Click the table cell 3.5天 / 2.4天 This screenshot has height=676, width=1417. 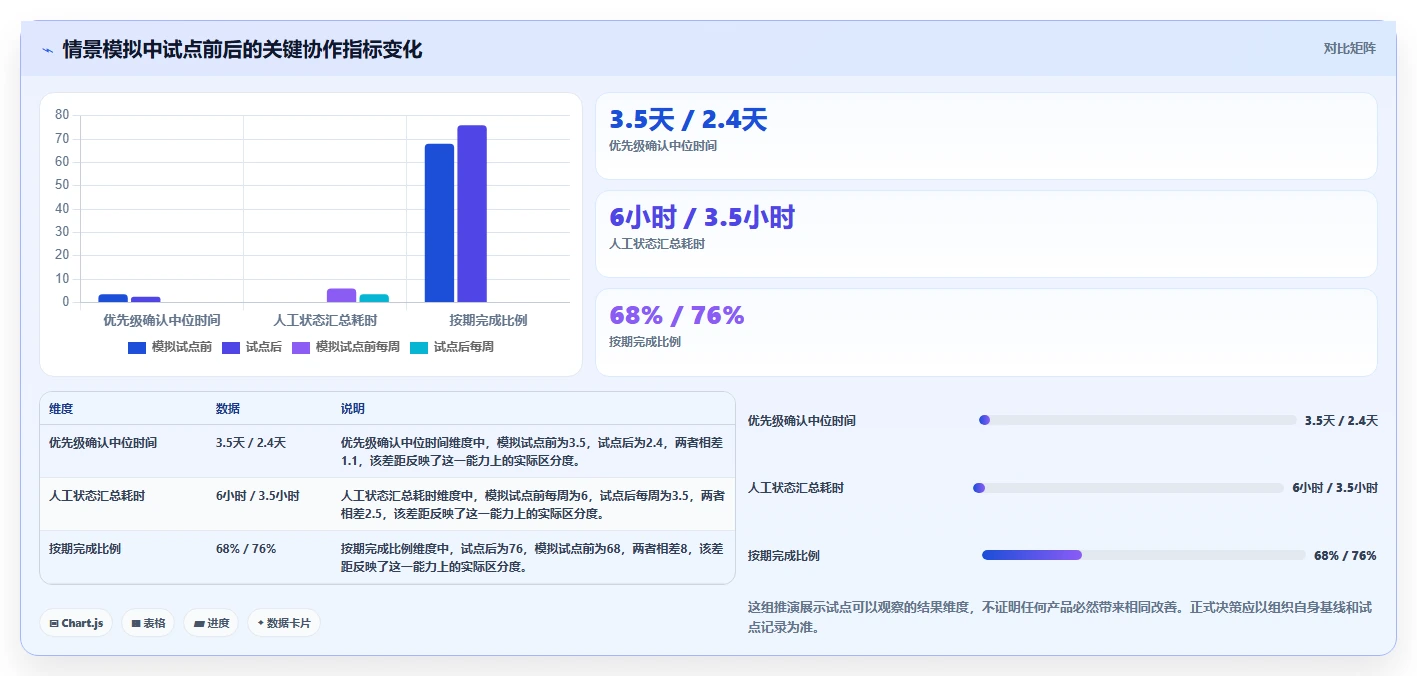(251, 442)
